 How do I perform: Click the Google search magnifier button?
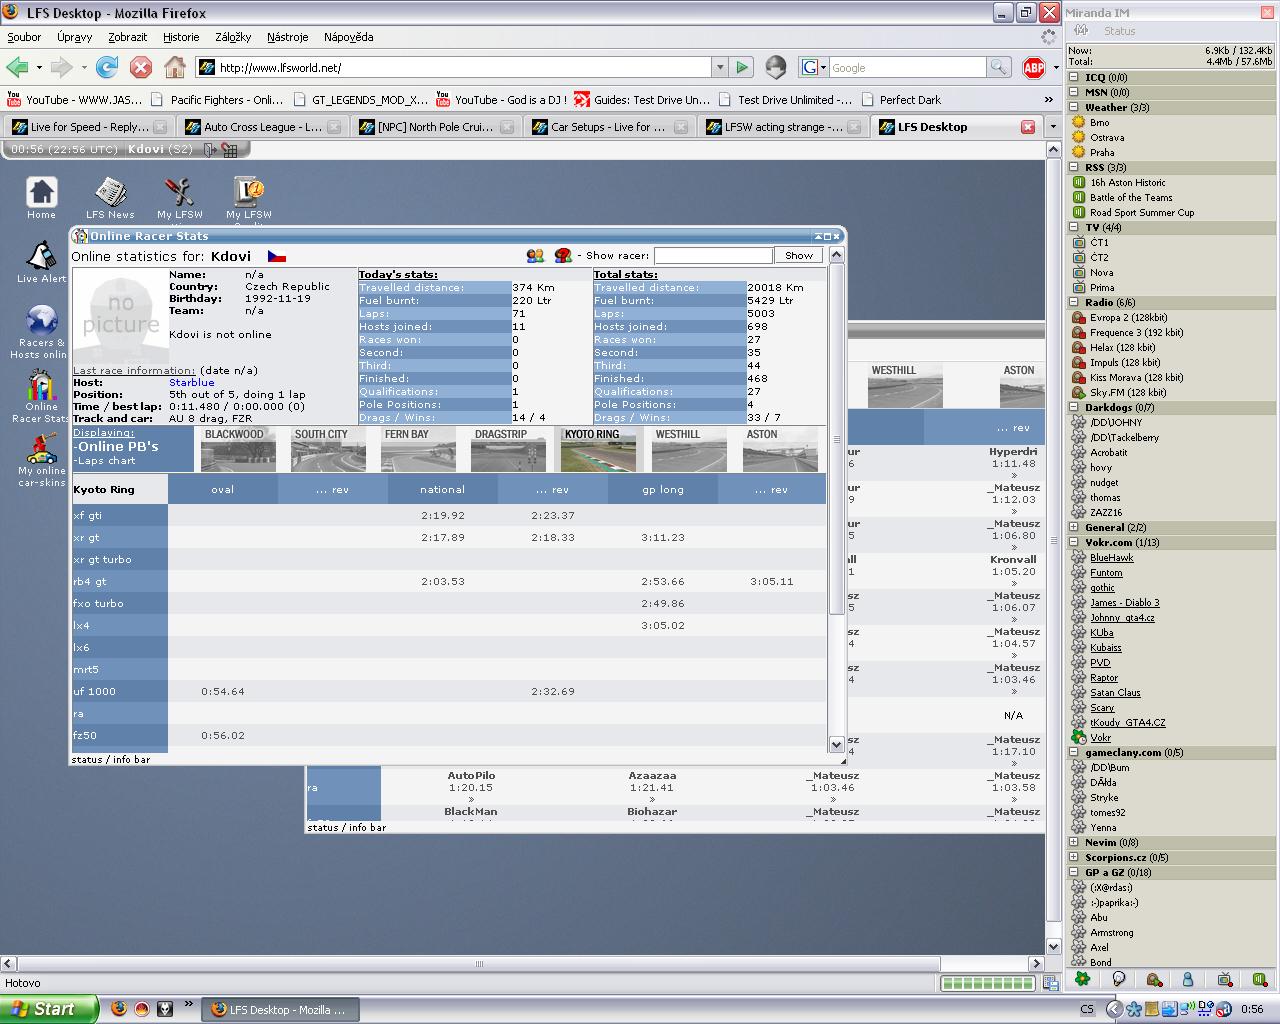[x=998, y=68]
